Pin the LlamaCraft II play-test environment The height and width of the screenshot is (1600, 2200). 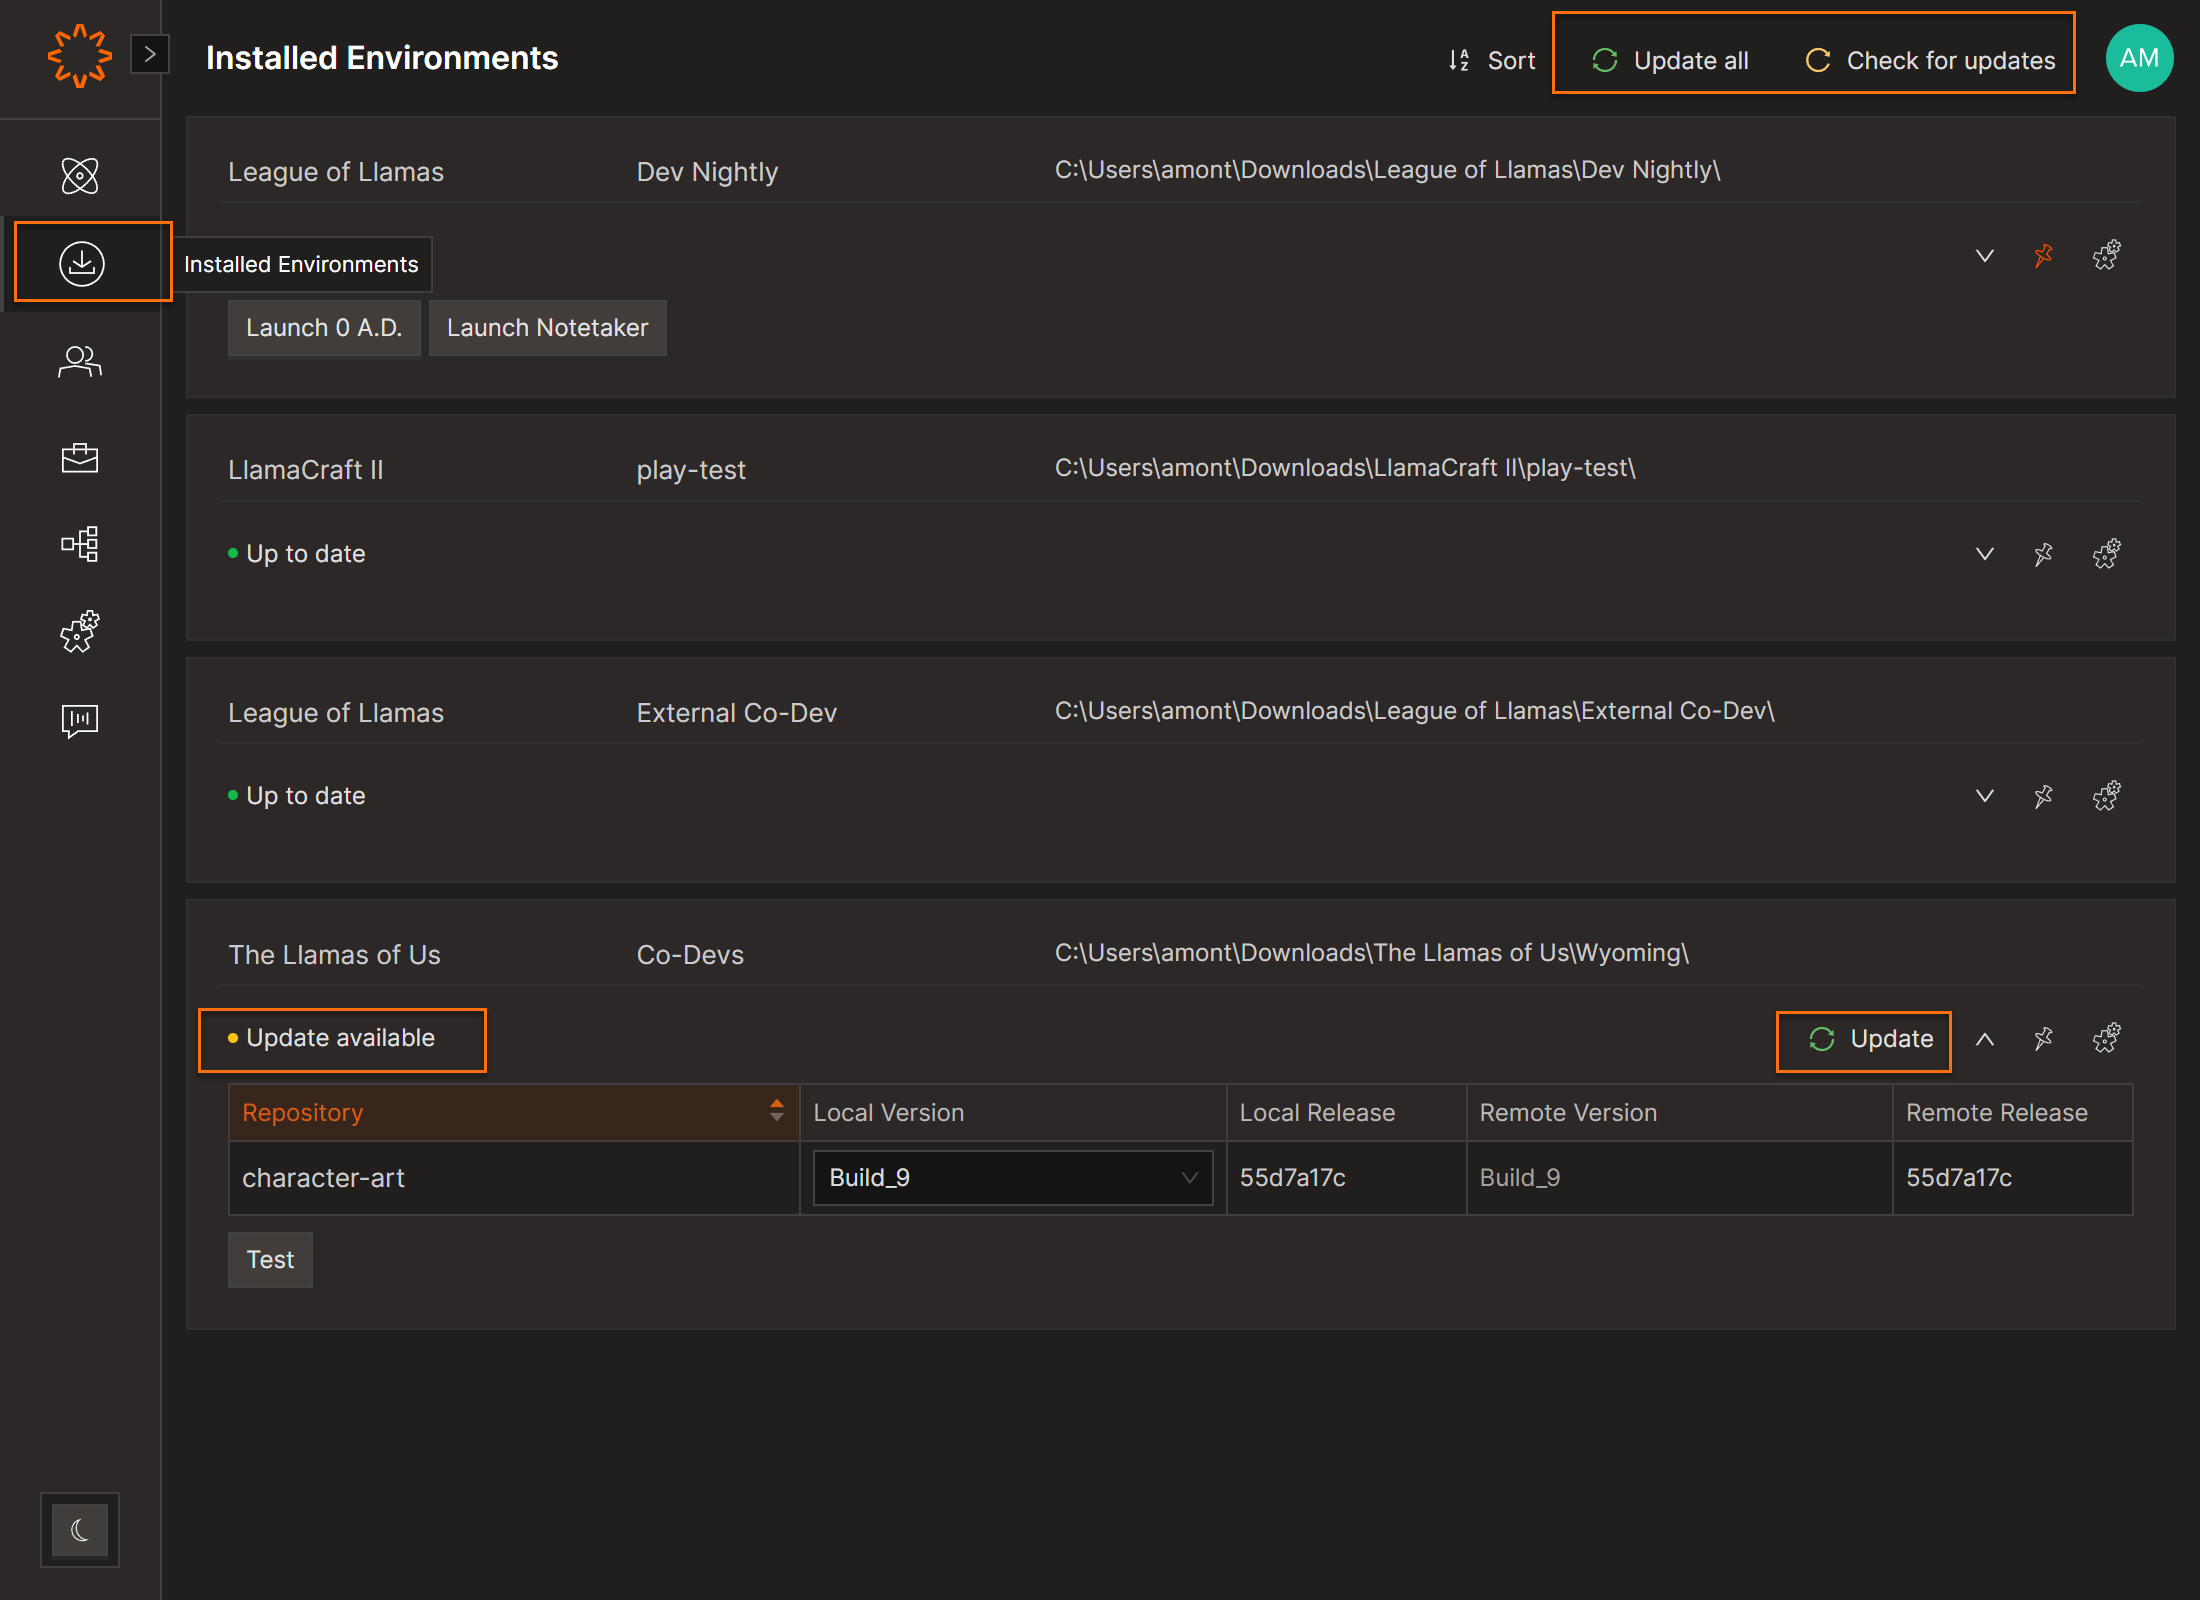click(x=2043, y=554)
